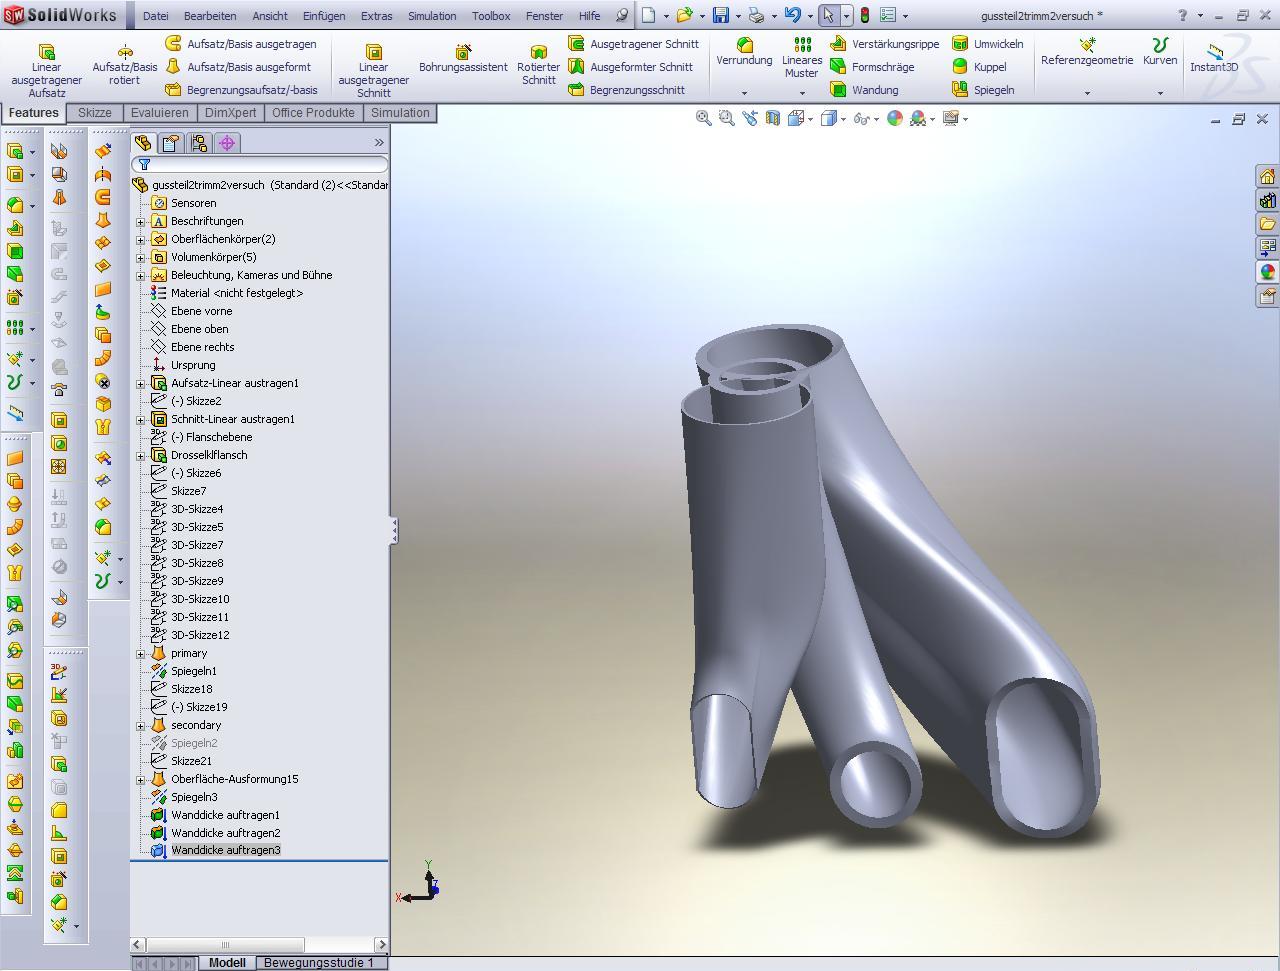Open the Referenzgeometrie dropdown
This screenshot has width=1280, height=971.
tap(1087, 93)
